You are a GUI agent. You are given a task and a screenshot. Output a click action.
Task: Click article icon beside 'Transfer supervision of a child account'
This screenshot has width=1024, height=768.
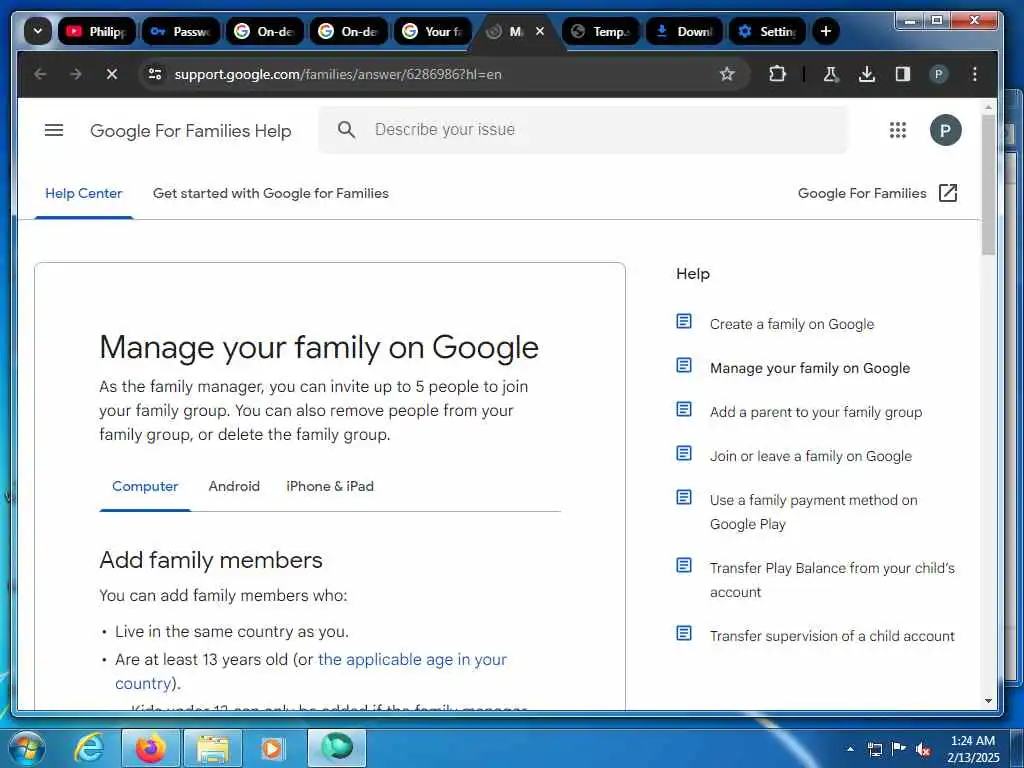(x=684, y=633)
